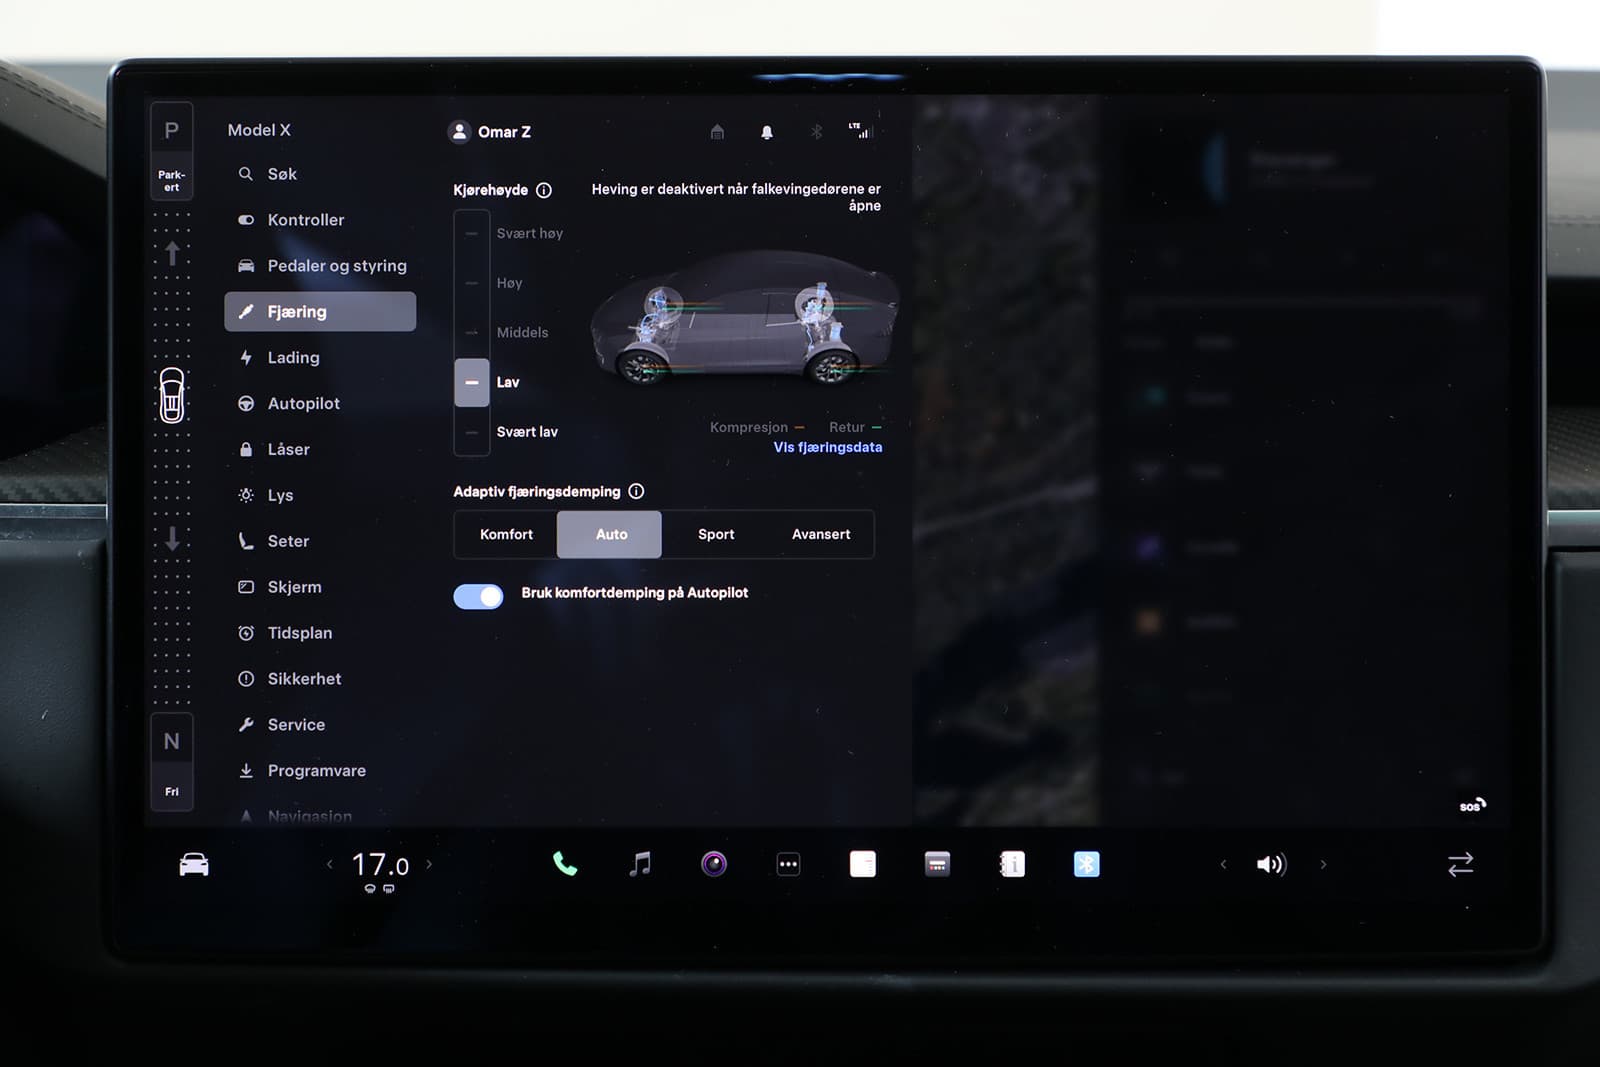This screenshot has height=1067, width=1600.
Task: Open Programvare settings
Action: 320,771
